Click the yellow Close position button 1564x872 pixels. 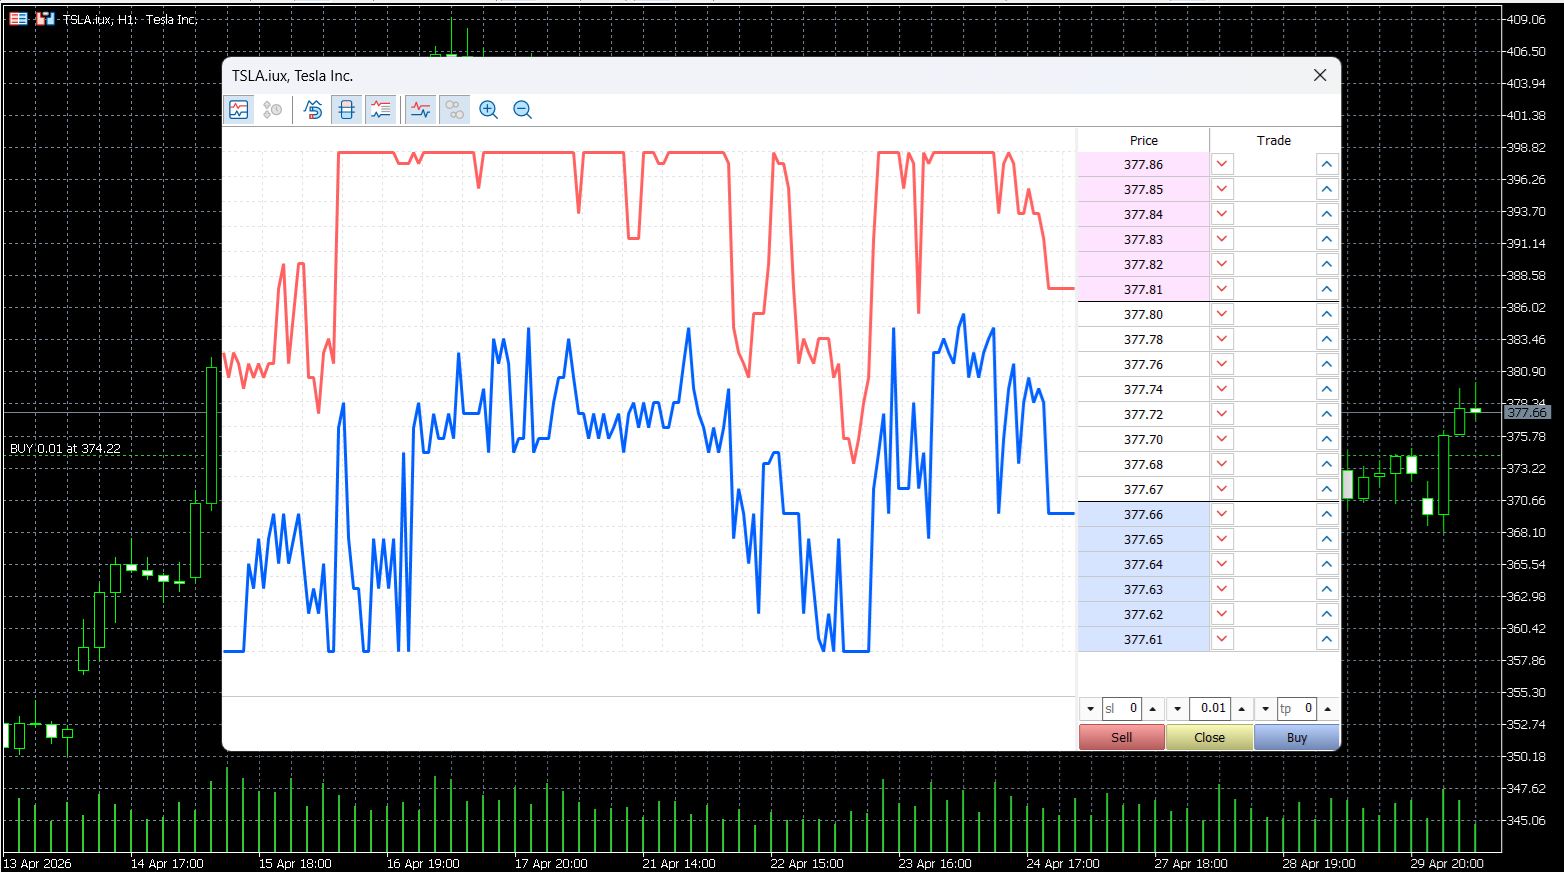click(1209, 737)
